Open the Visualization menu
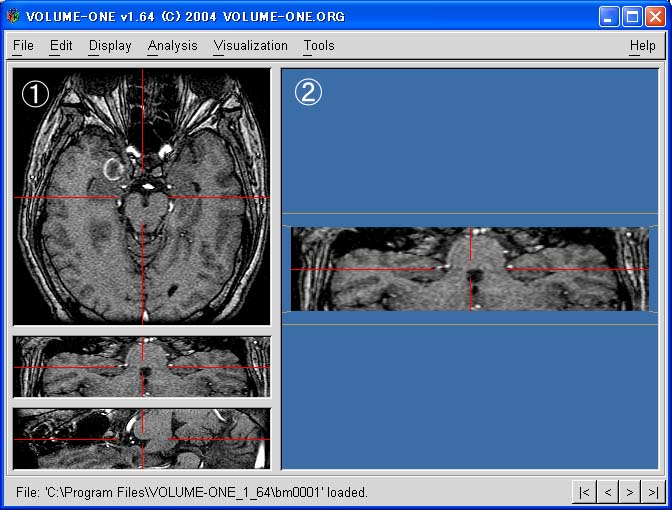672x510 pixels. (251, 45)
